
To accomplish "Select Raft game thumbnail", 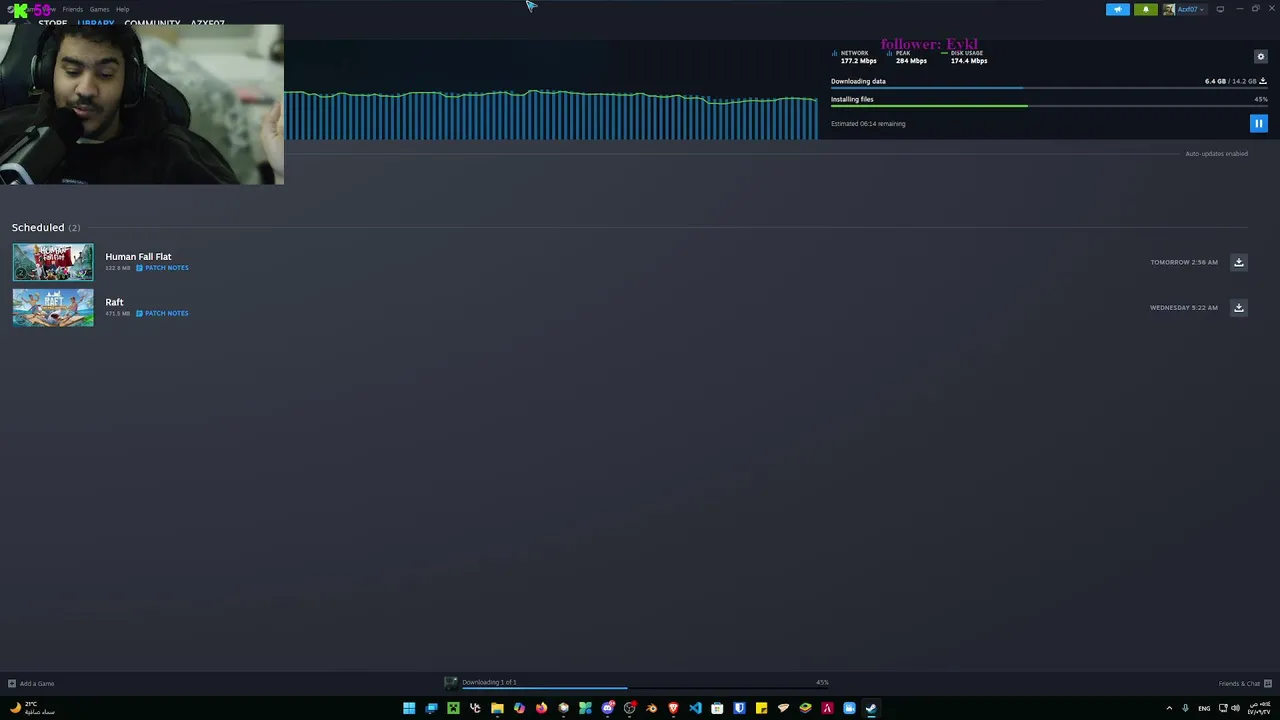I will tap(53, 307).
